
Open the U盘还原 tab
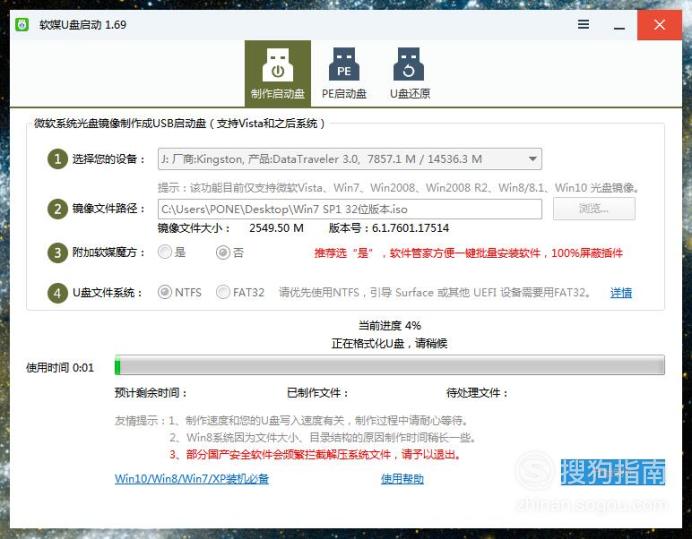tap(410, 73)
